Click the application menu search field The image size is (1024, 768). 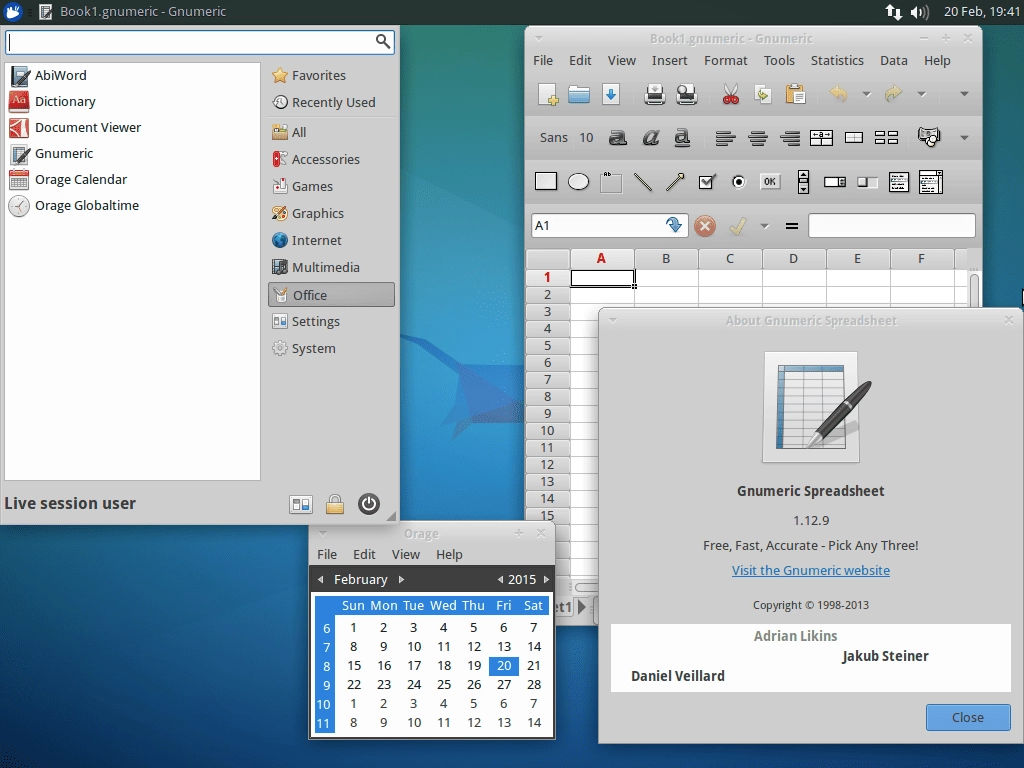tap(200, 42)
